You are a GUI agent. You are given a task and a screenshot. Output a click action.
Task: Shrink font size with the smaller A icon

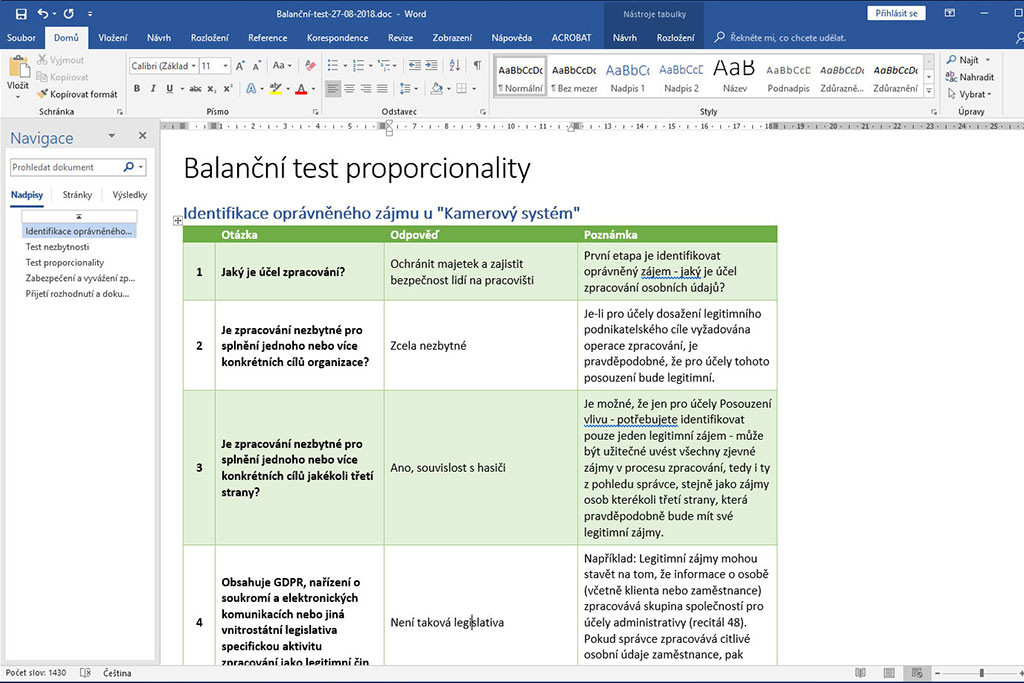pos(257,66)
